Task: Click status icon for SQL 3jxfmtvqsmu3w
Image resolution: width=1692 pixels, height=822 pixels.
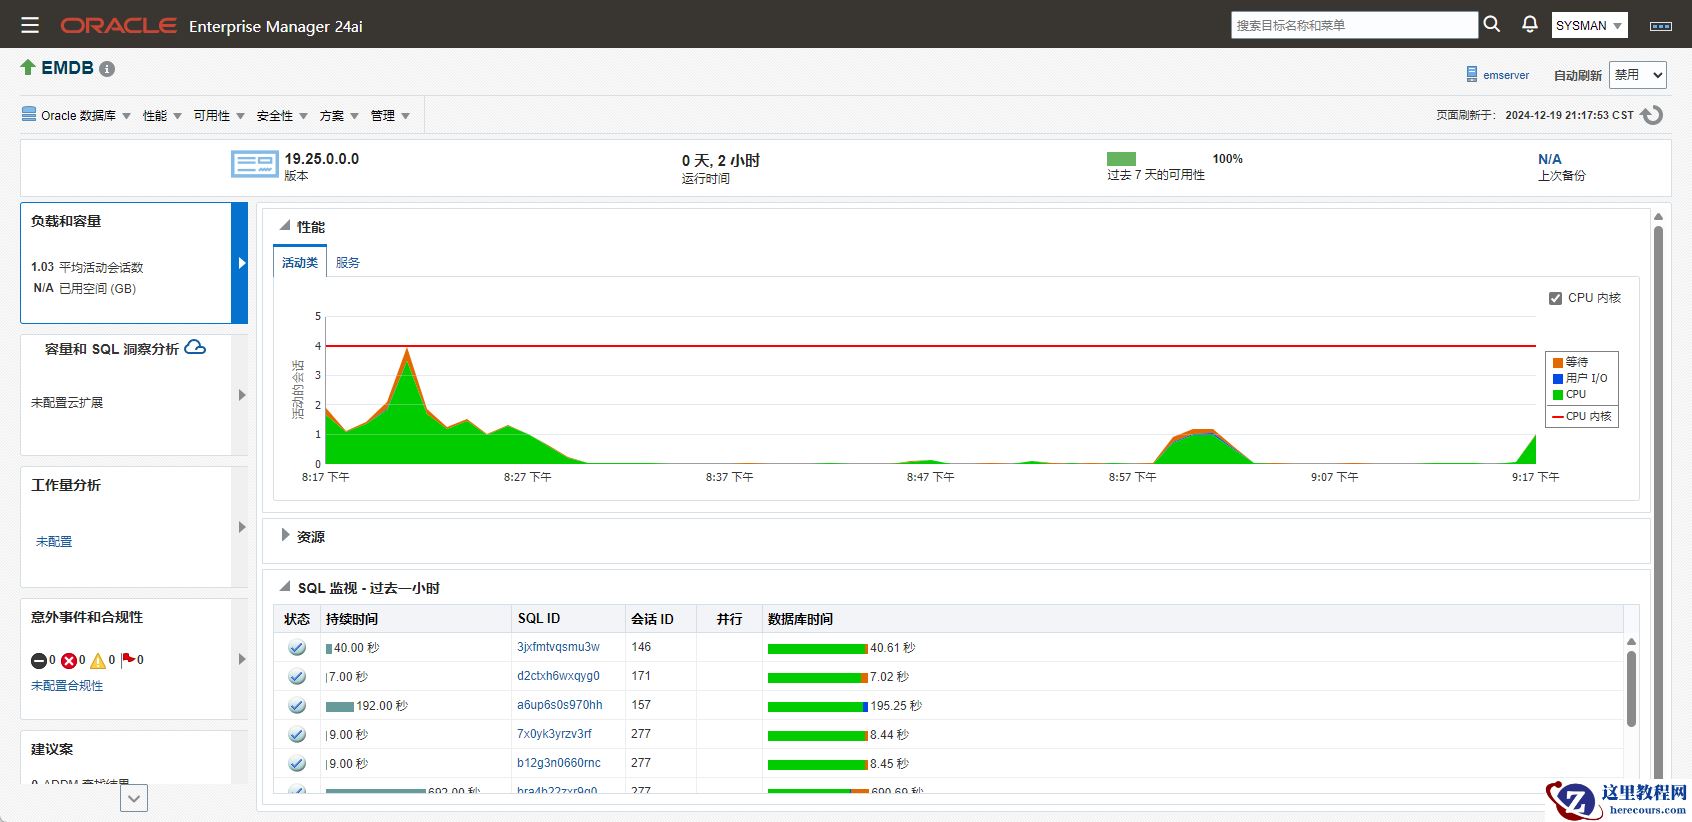Action: (x=297, y=648)
